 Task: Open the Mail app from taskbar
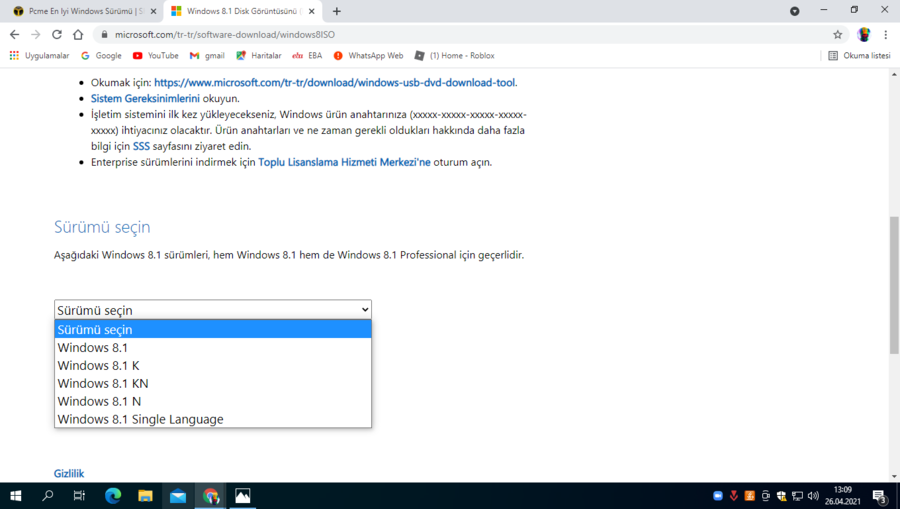point(178,496)
